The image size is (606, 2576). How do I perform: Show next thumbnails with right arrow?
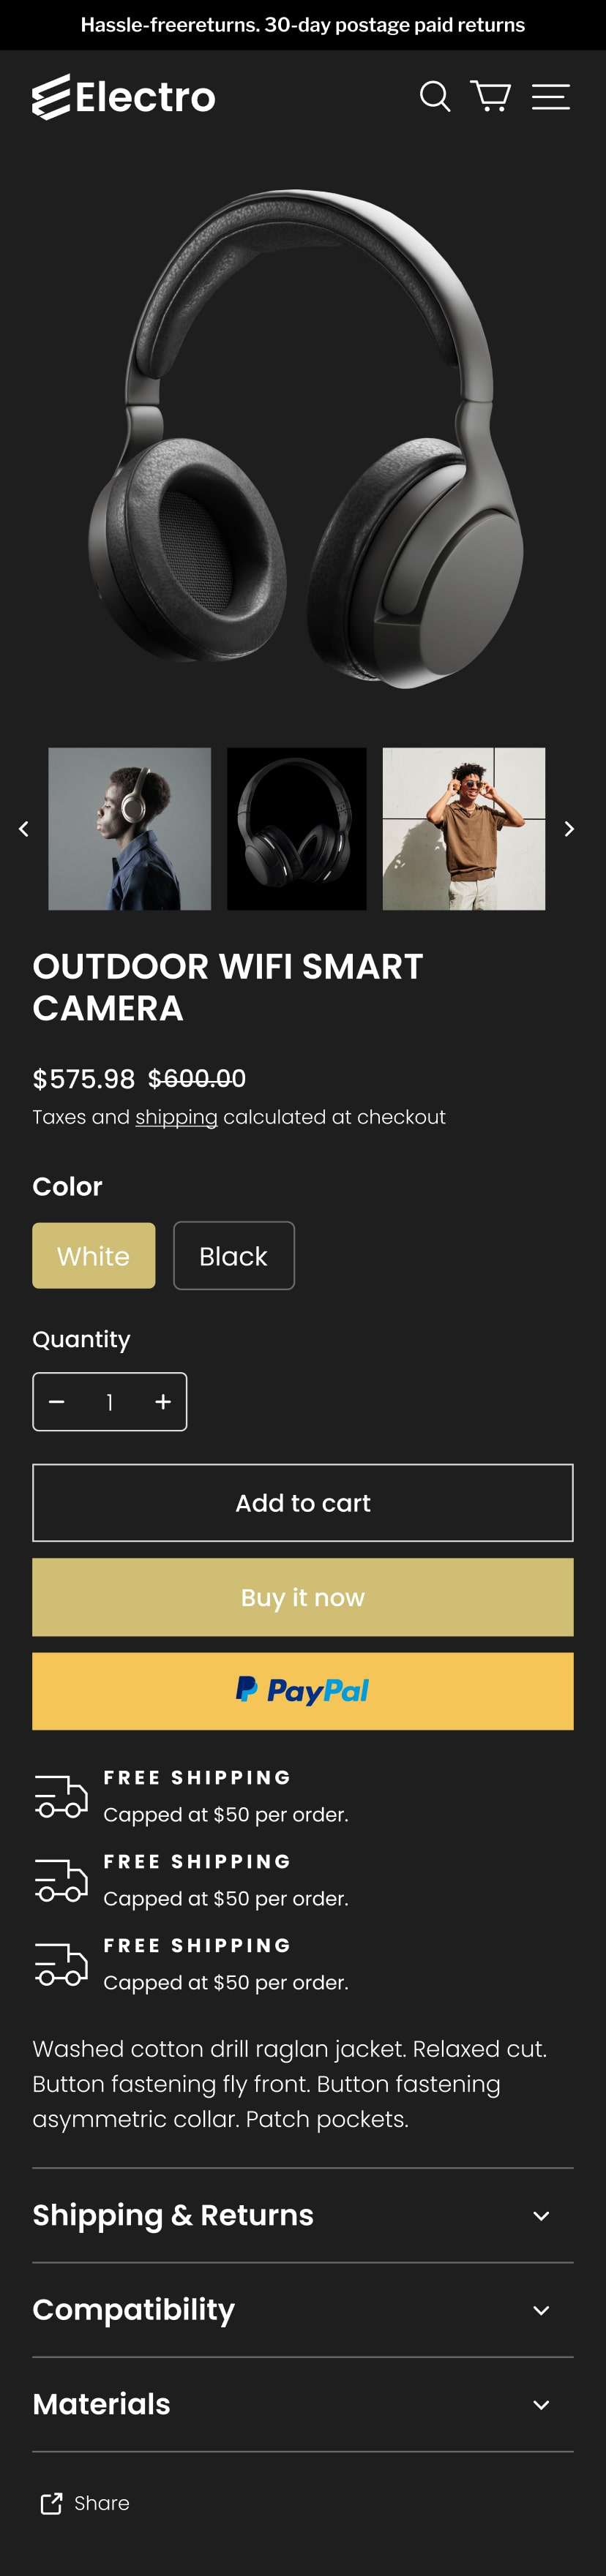[569, 829]
